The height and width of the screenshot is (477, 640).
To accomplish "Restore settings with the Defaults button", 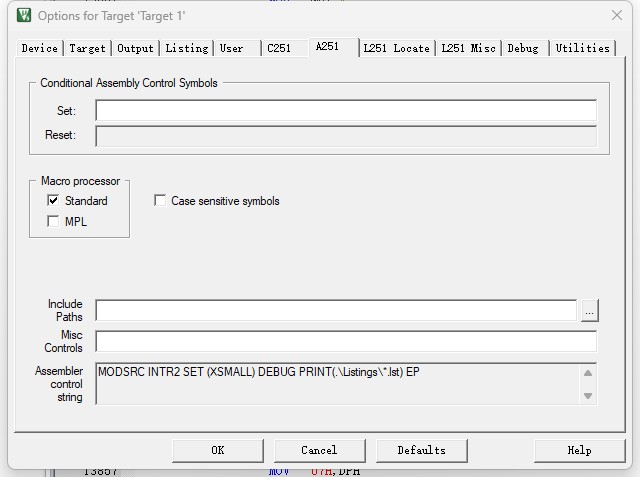I will (x=422, y=450).
